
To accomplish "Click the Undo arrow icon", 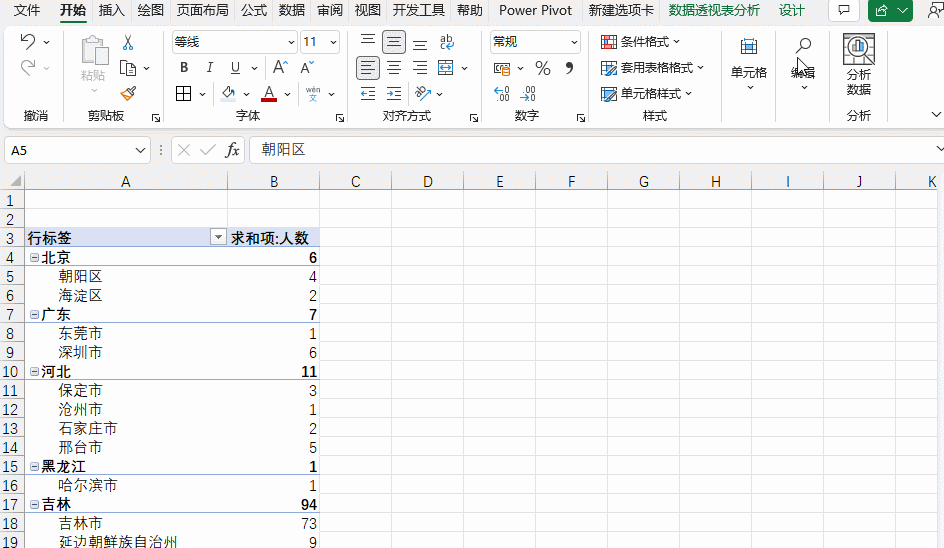I will pyautogui.click(x=27, y=42).
